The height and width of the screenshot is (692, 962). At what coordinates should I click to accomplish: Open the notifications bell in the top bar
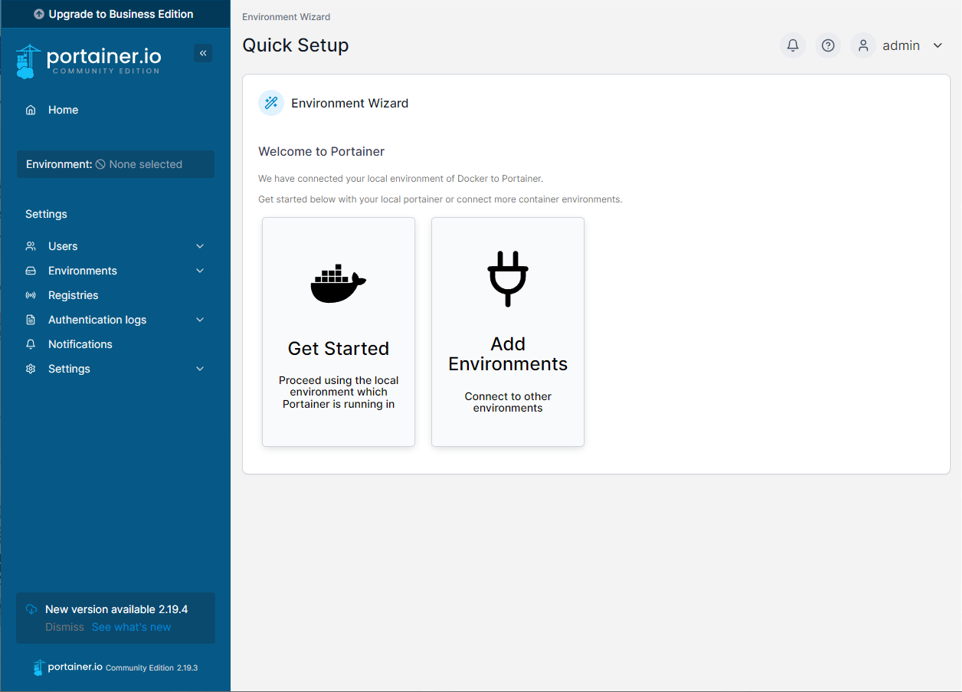[x=792, y=45]
